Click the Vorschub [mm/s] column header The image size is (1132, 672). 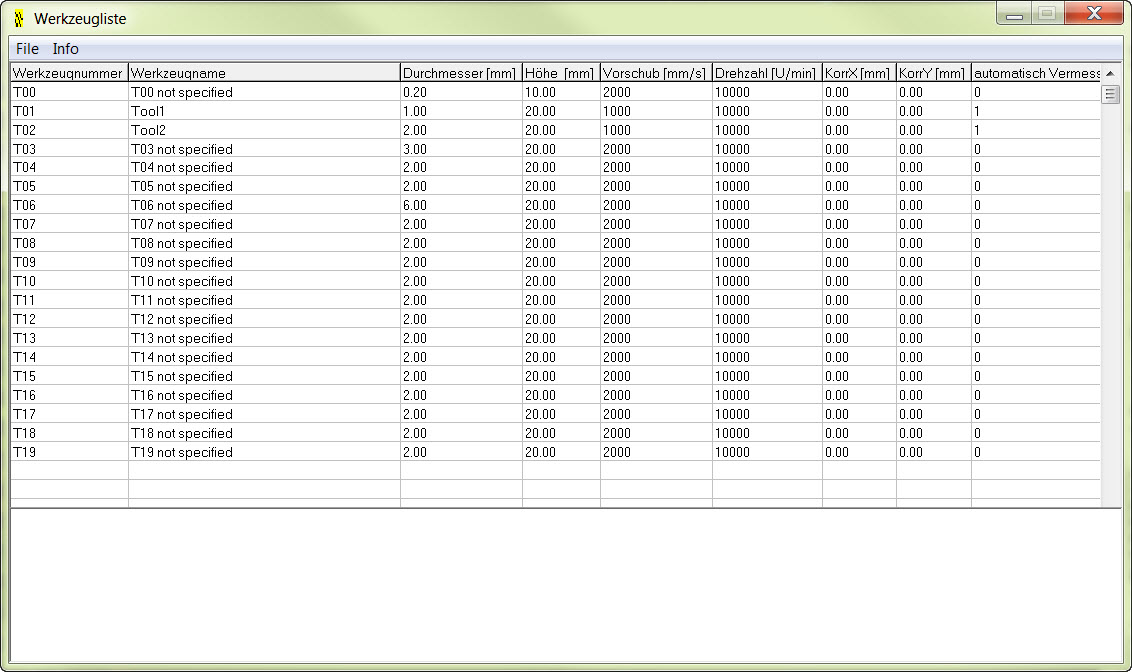[x=655, y=73]
